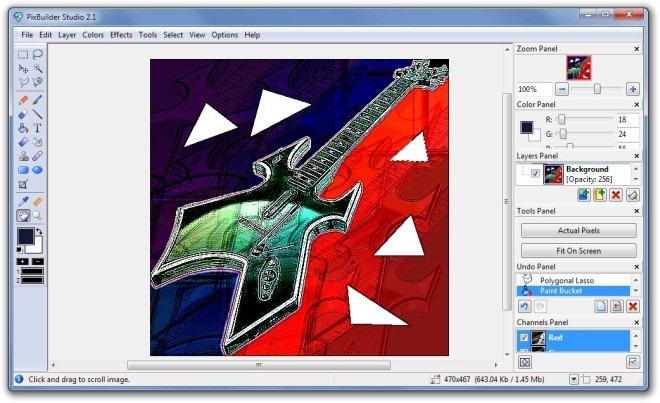Click the blank page icon in Undo Panel
The width and height of the screenshot is (660, 403).
[x=601, y=306]
